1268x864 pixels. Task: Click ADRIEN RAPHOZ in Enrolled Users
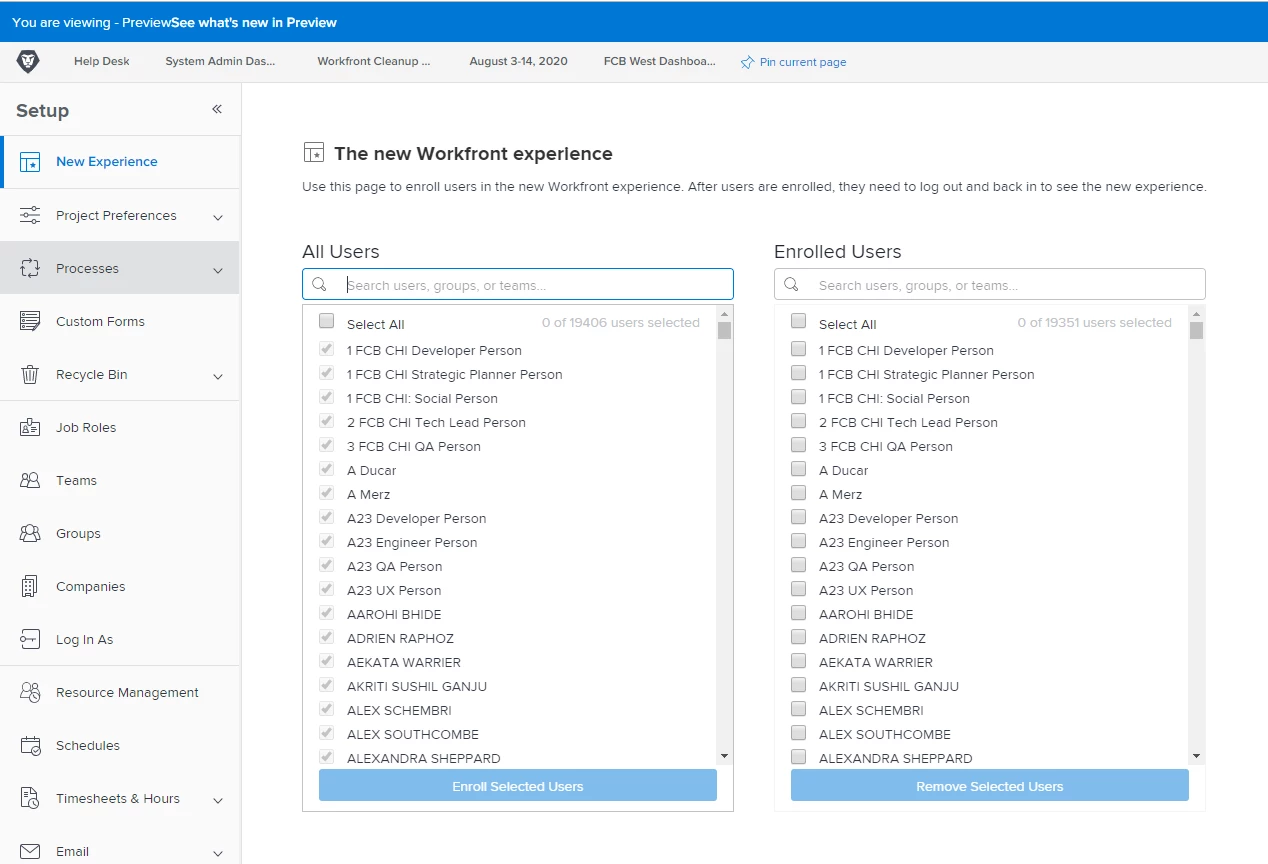coord(872,638)
